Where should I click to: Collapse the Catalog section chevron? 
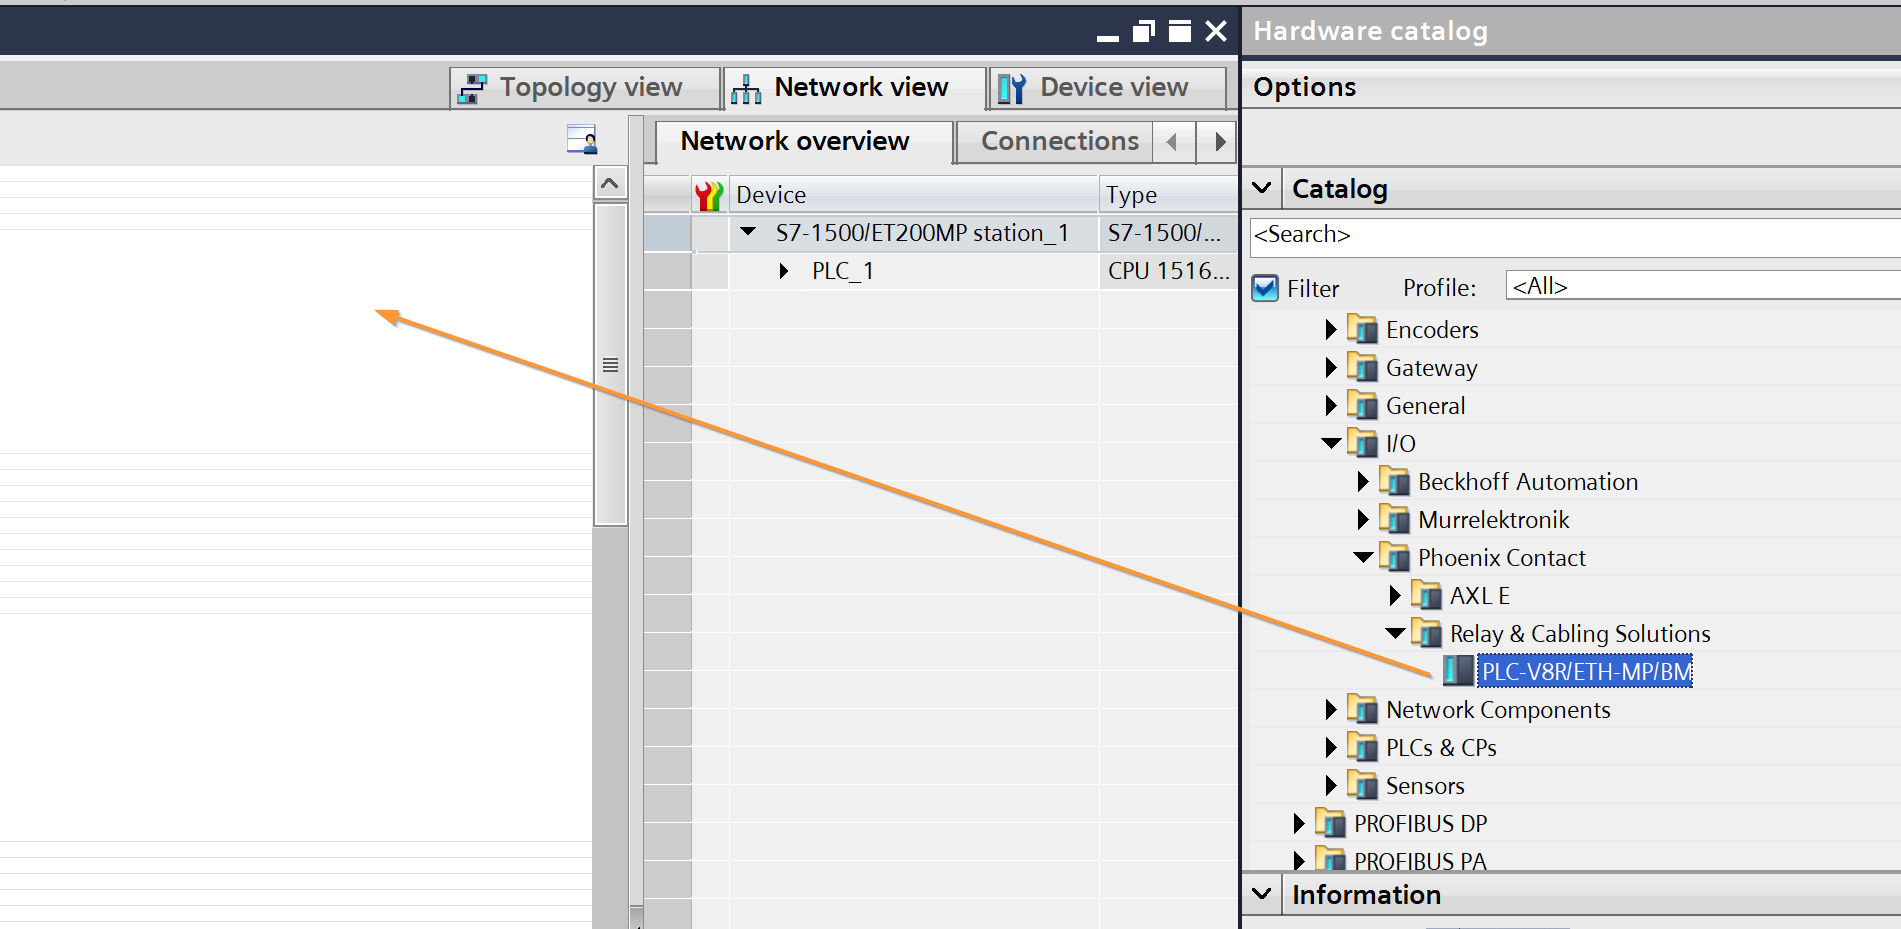click(1262, 188)
